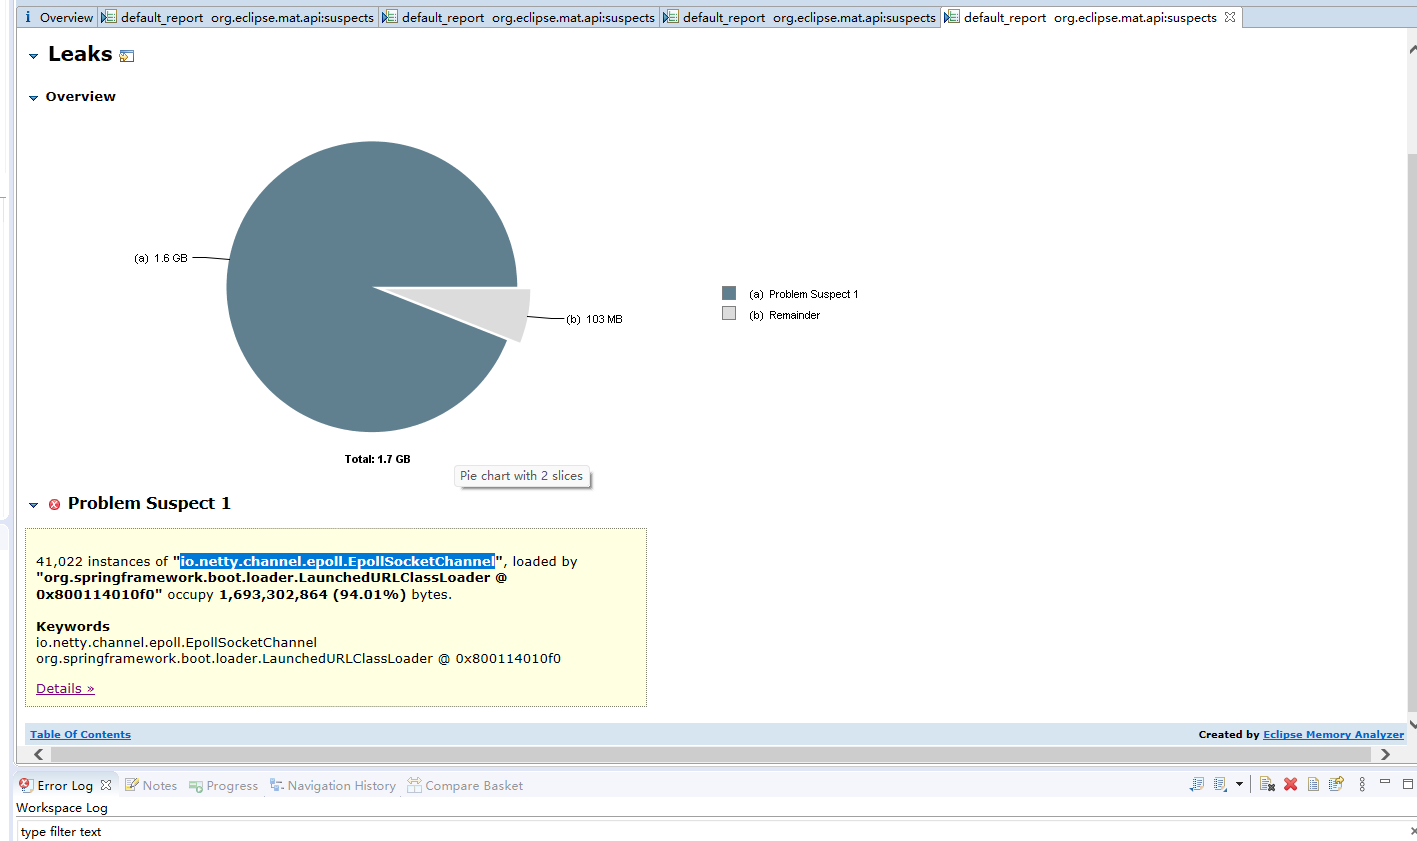Open the Error Log view menu (three dots)
This screenshot has width=1417, height=841.
click(1362, 784)
